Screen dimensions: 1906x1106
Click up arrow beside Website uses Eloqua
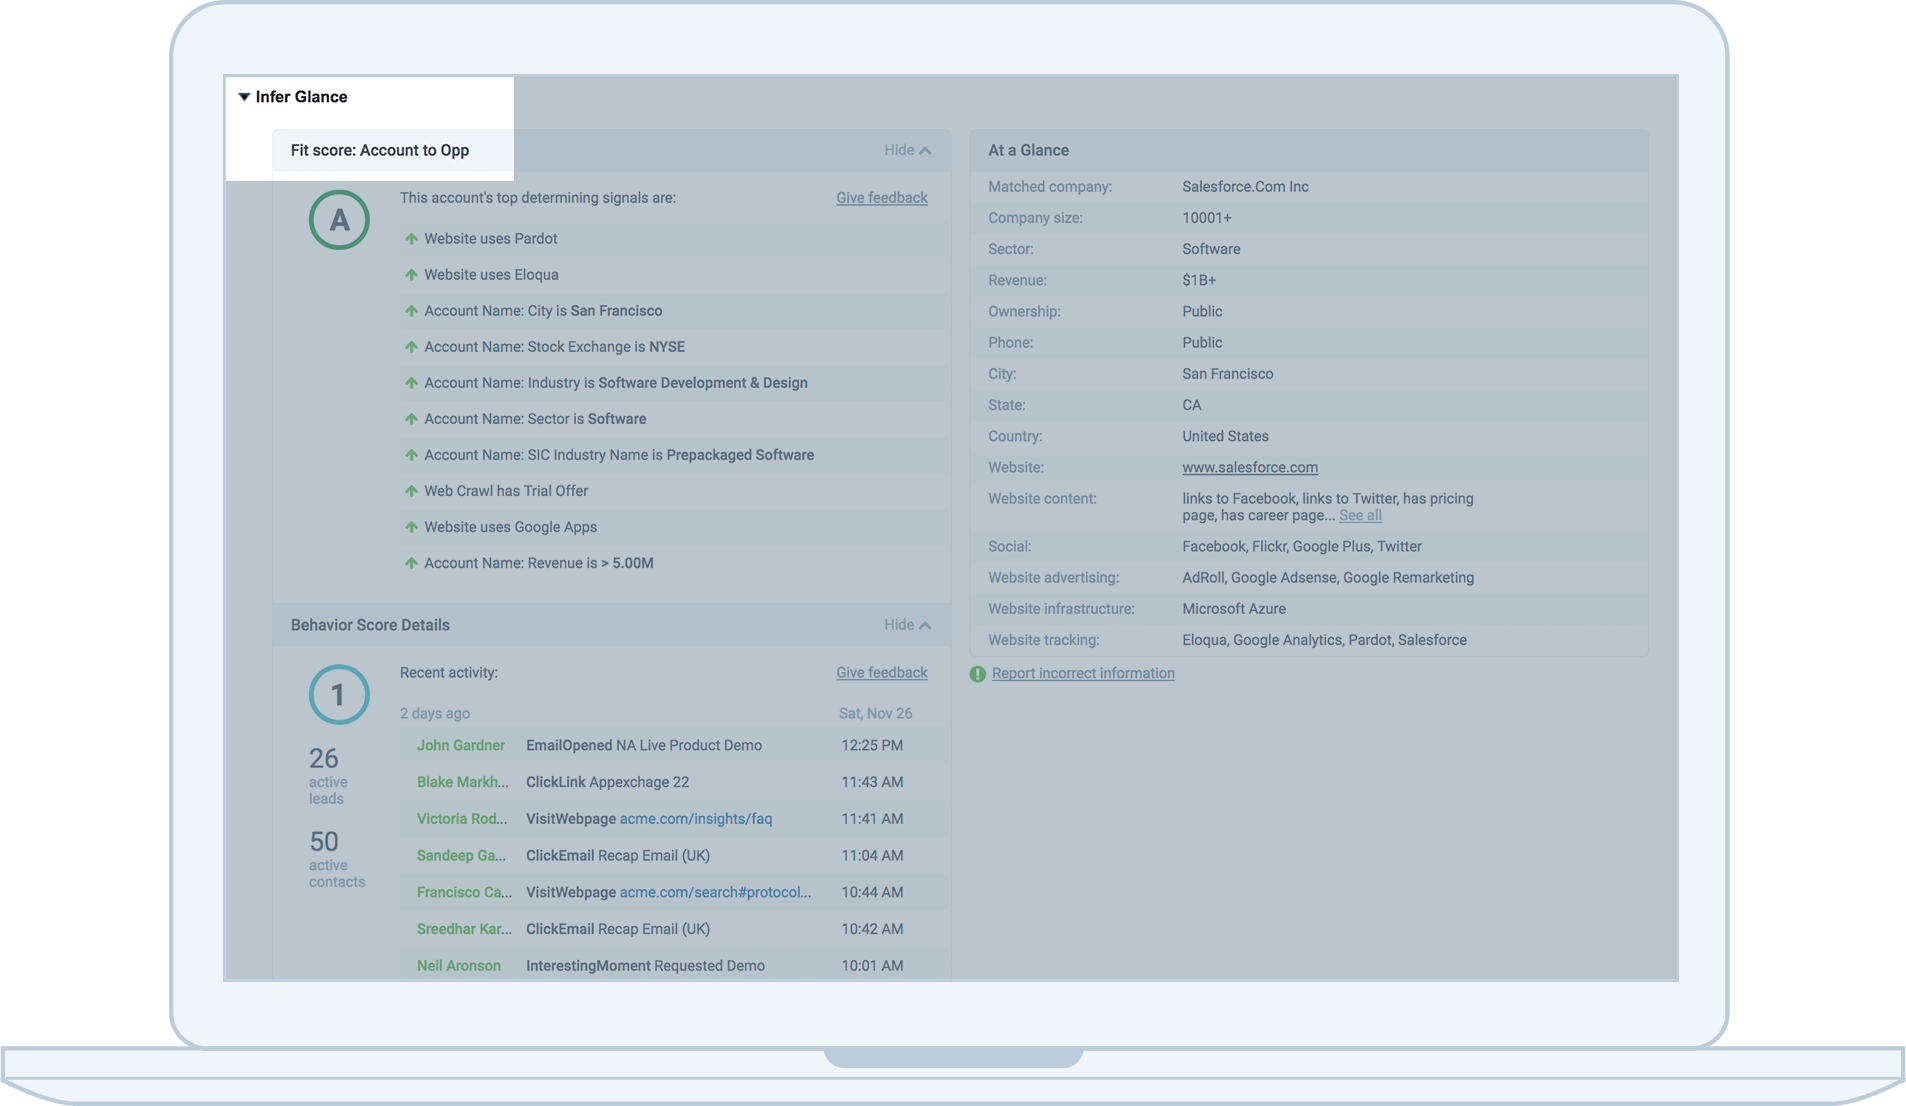pyautogui.click(x=411, y=275)
